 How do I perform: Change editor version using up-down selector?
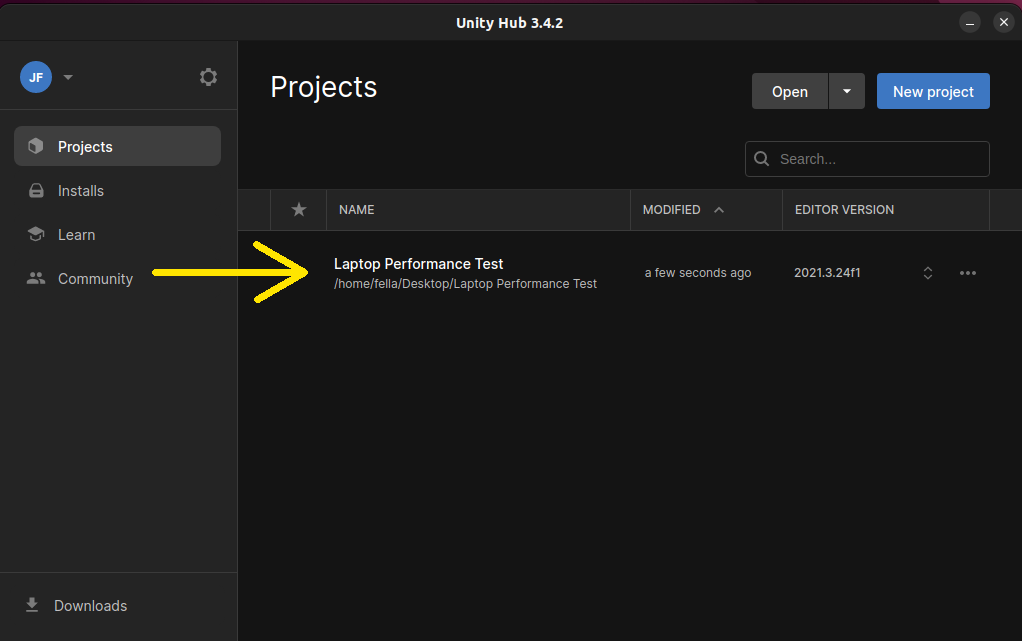tap(927, 273)
